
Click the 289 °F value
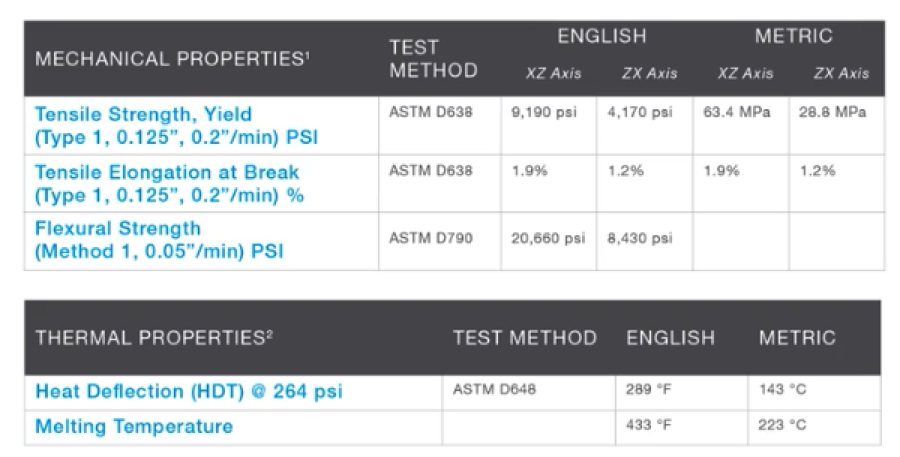pos(648,389)
